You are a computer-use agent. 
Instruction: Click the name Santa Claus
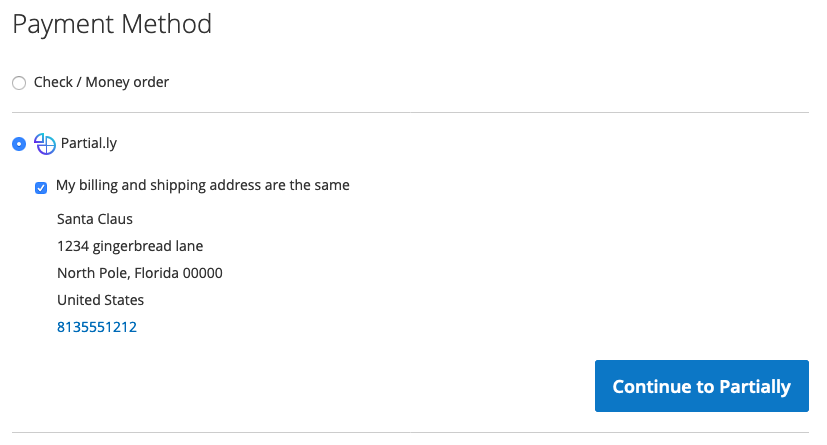click(x=95, y=219)
